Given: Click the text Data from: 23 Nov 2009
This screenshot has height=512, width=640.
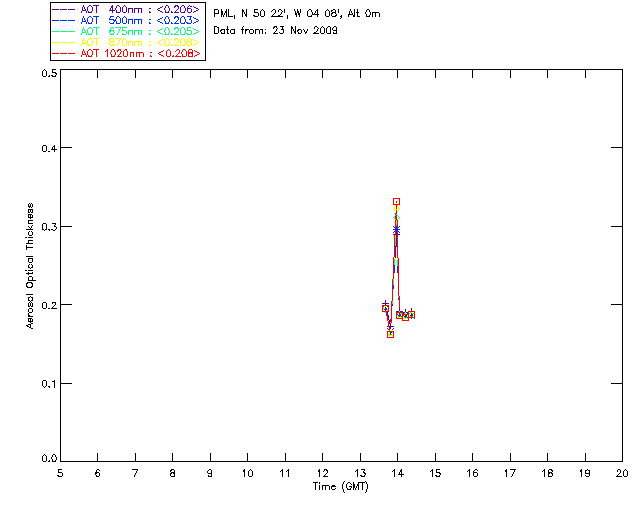Looking at the screenshot, I should coord(275,30).
